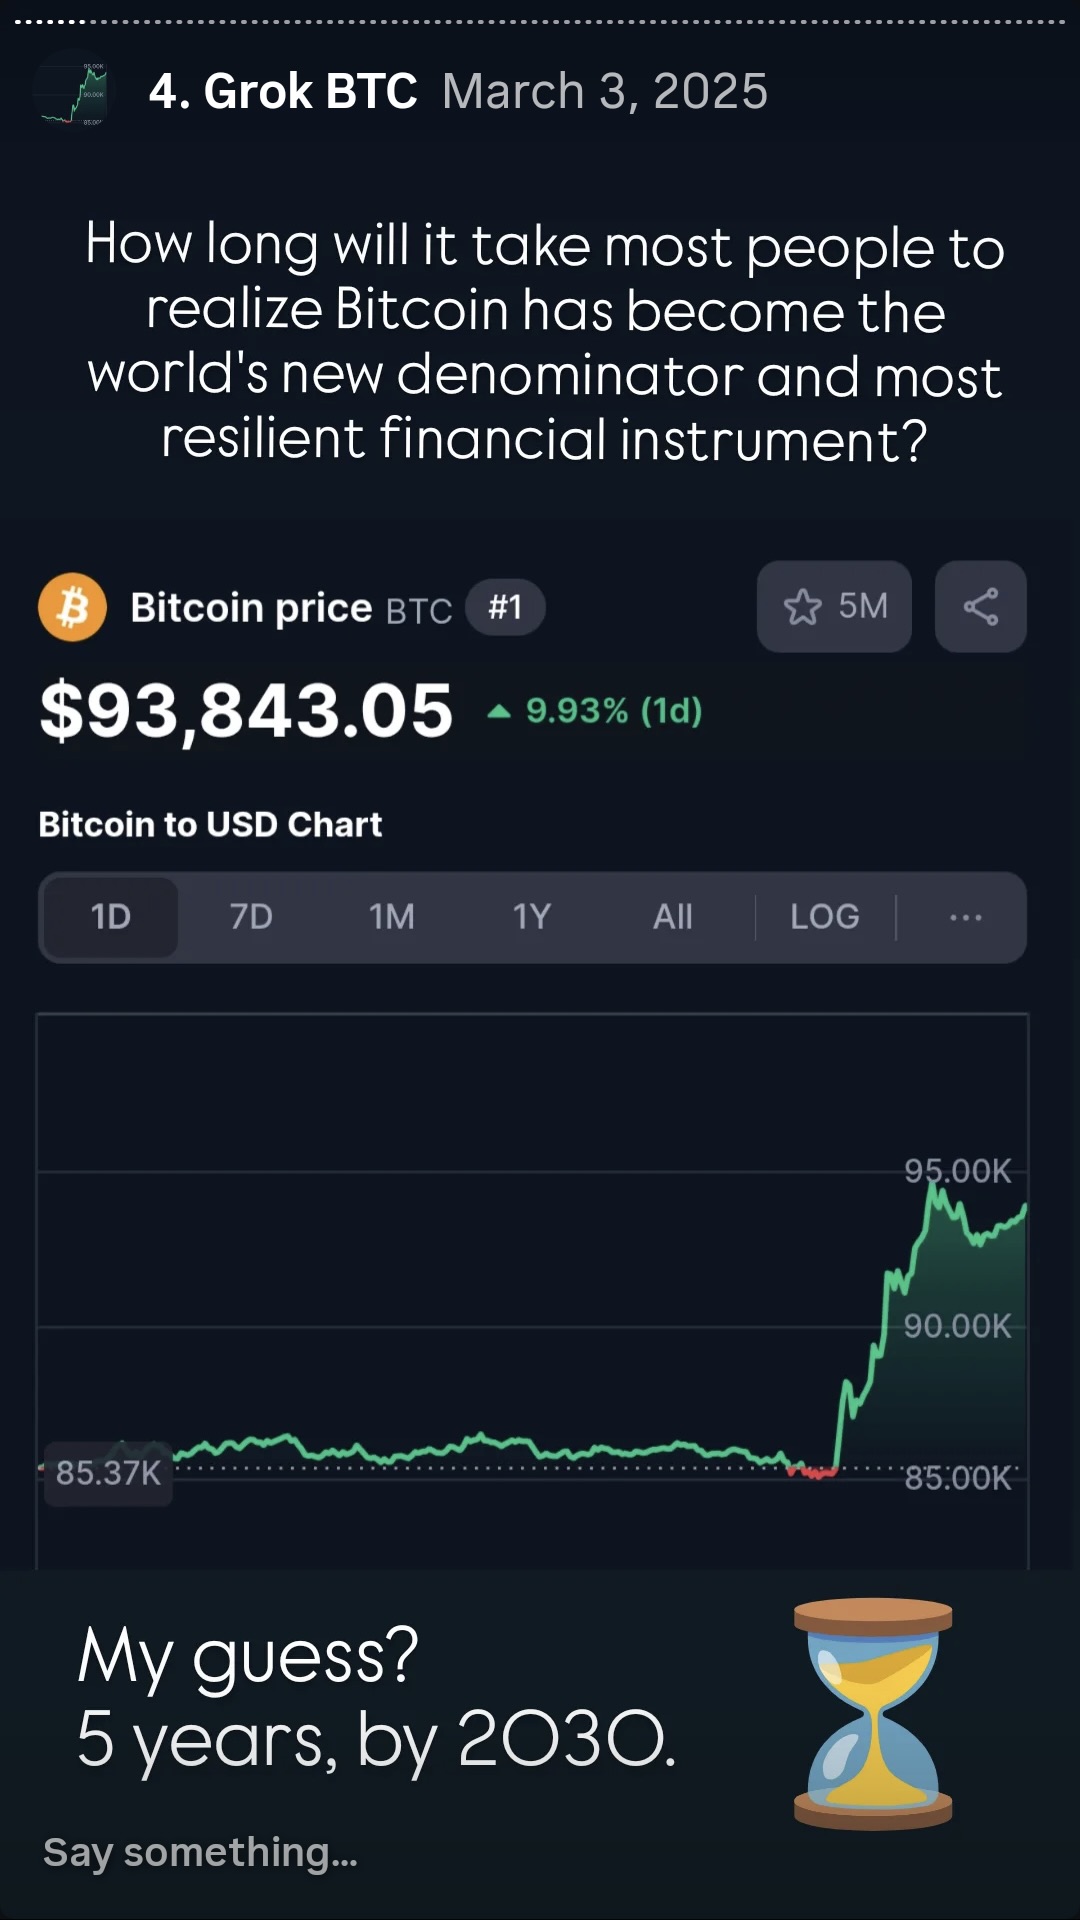Tap the Say something reply field
The width and height of the screenshot is (1080, 1920).
pos(200,1852)
